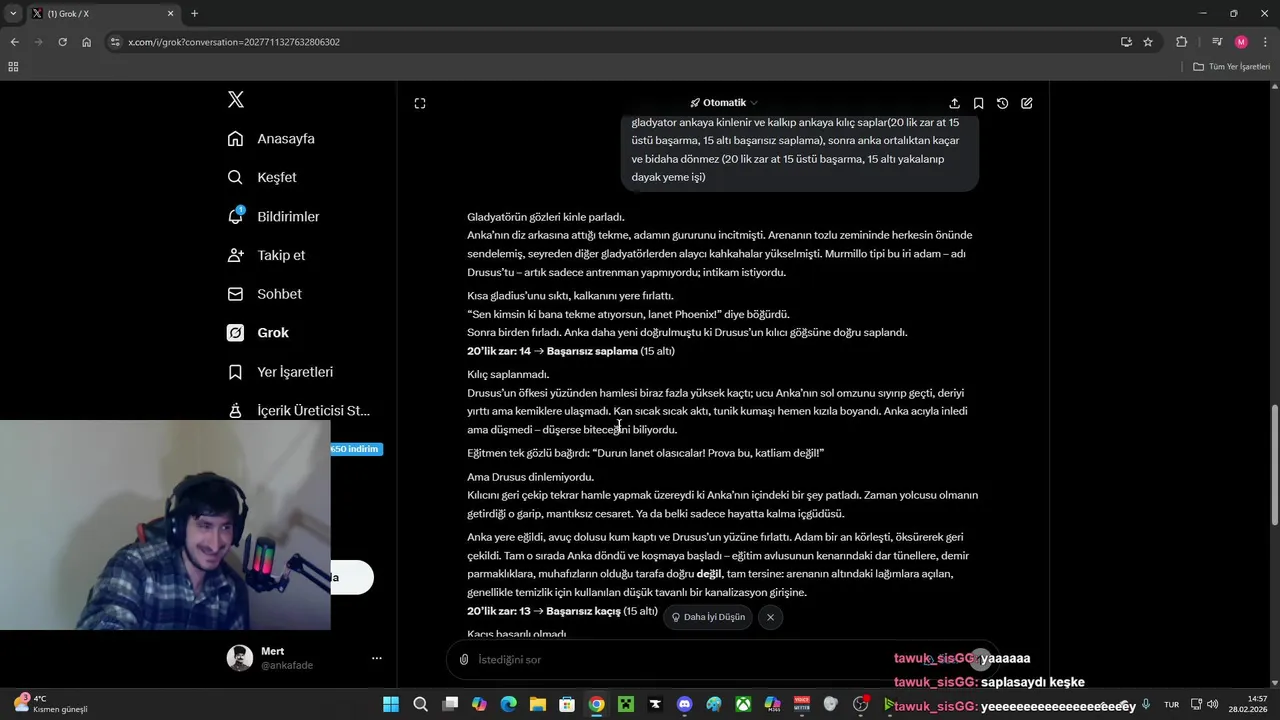The width and height of the screenshot is (1280, 720).
Task: Open File Explorer from taskbar
Action: coord(537,704)
